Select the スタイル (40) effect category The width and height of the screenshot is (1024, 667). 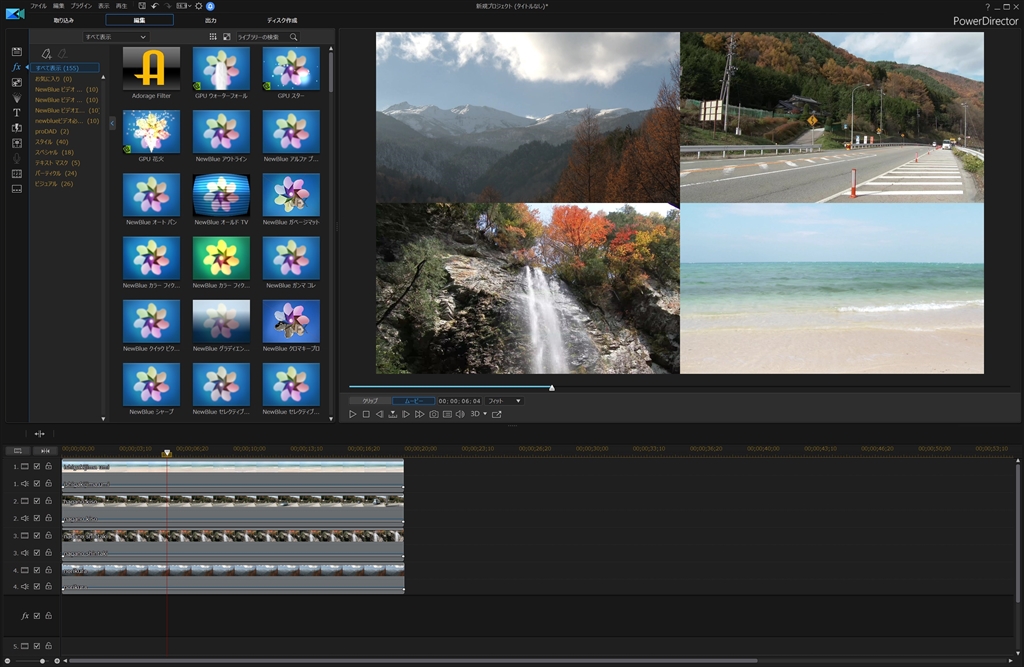(52, 141)
